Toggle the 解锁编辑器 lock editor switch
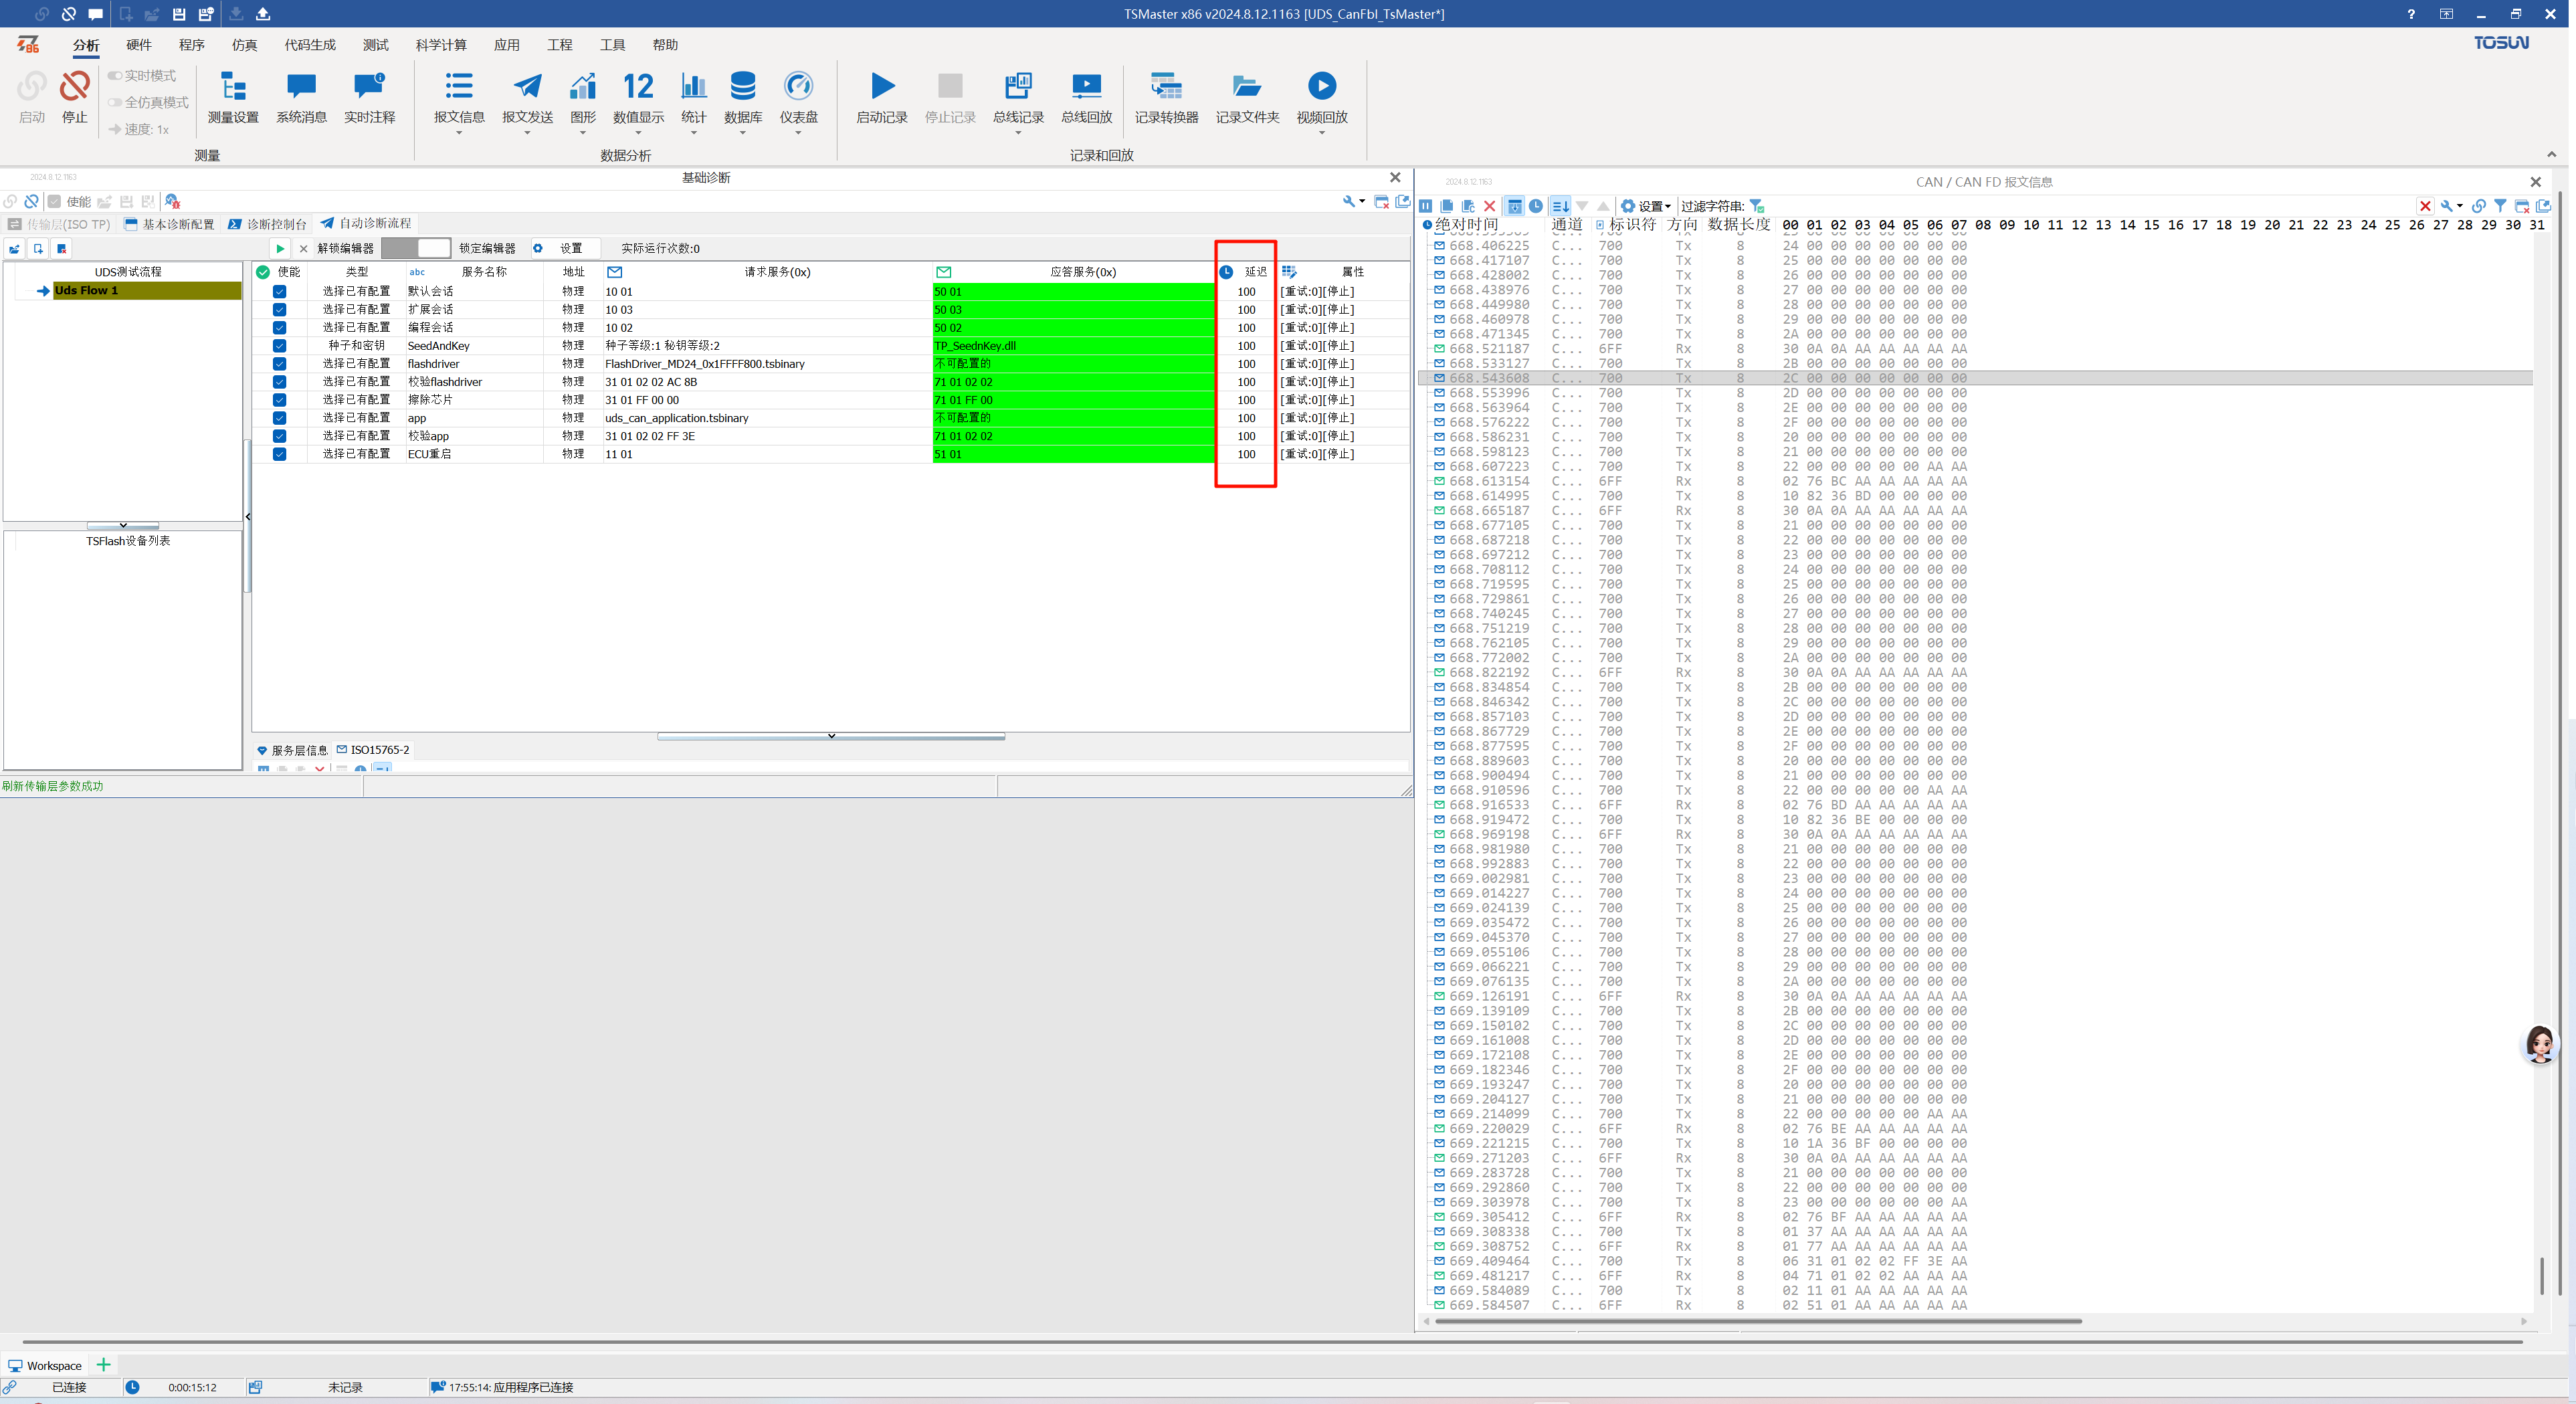The width and height of the screenshot is (2576, 1404). click(x=416, y=248)
